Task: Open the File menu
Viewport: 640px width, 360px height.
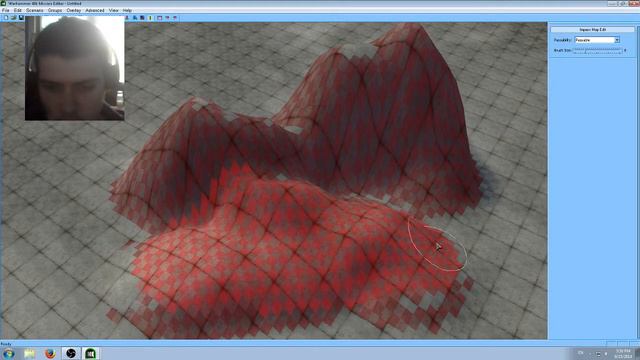Action: click(x=5, y=10)
